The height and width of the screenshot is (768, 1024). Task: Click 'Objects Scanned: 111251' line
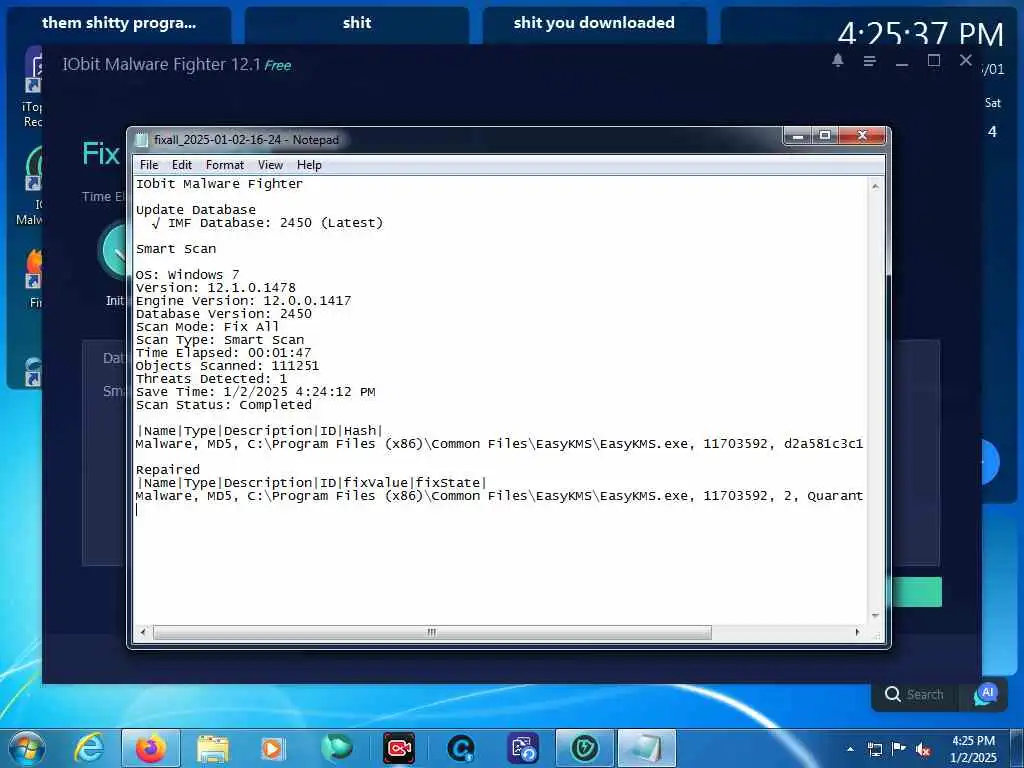(227, 366)
